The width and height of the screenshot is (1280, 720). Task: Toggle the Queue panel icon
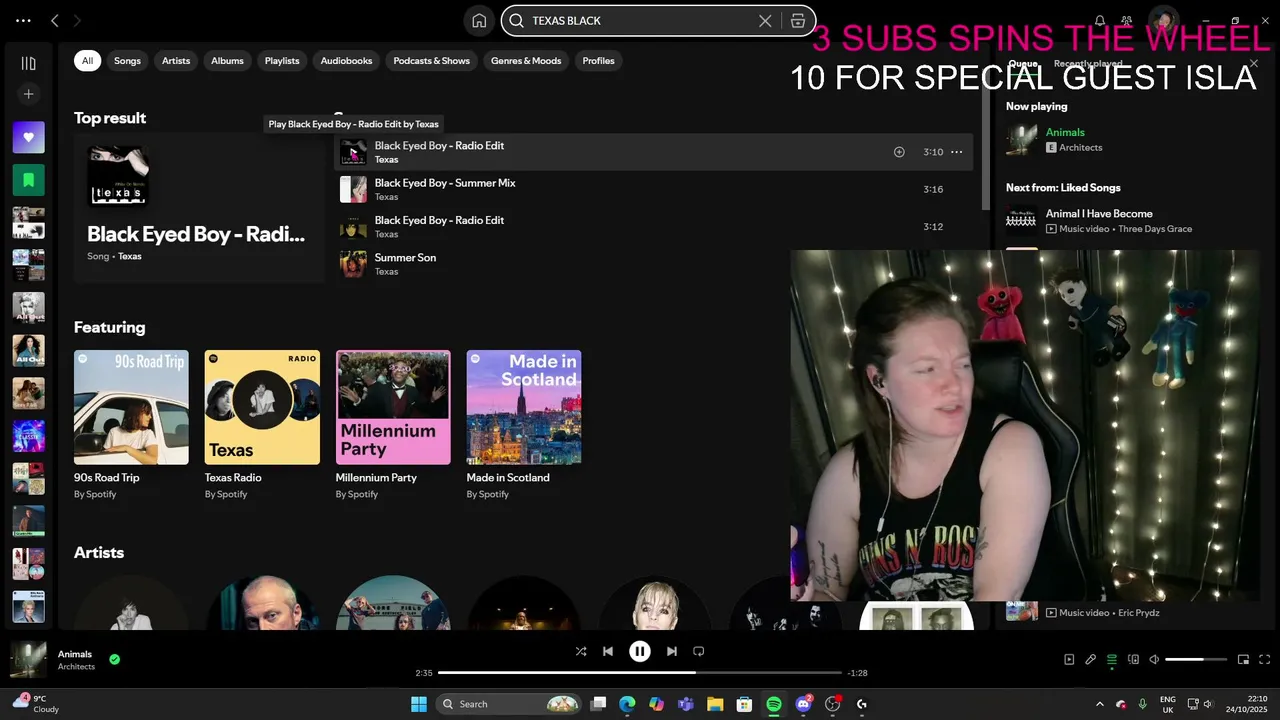pos(1112,660)
